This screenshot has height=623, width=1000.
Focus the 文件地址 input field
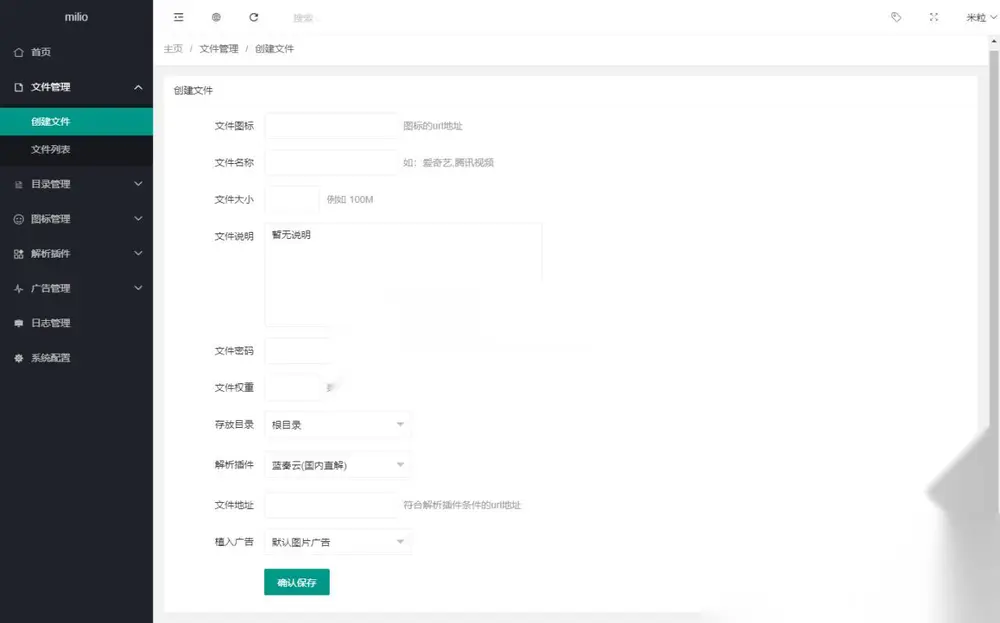click(x=331, y=505)
